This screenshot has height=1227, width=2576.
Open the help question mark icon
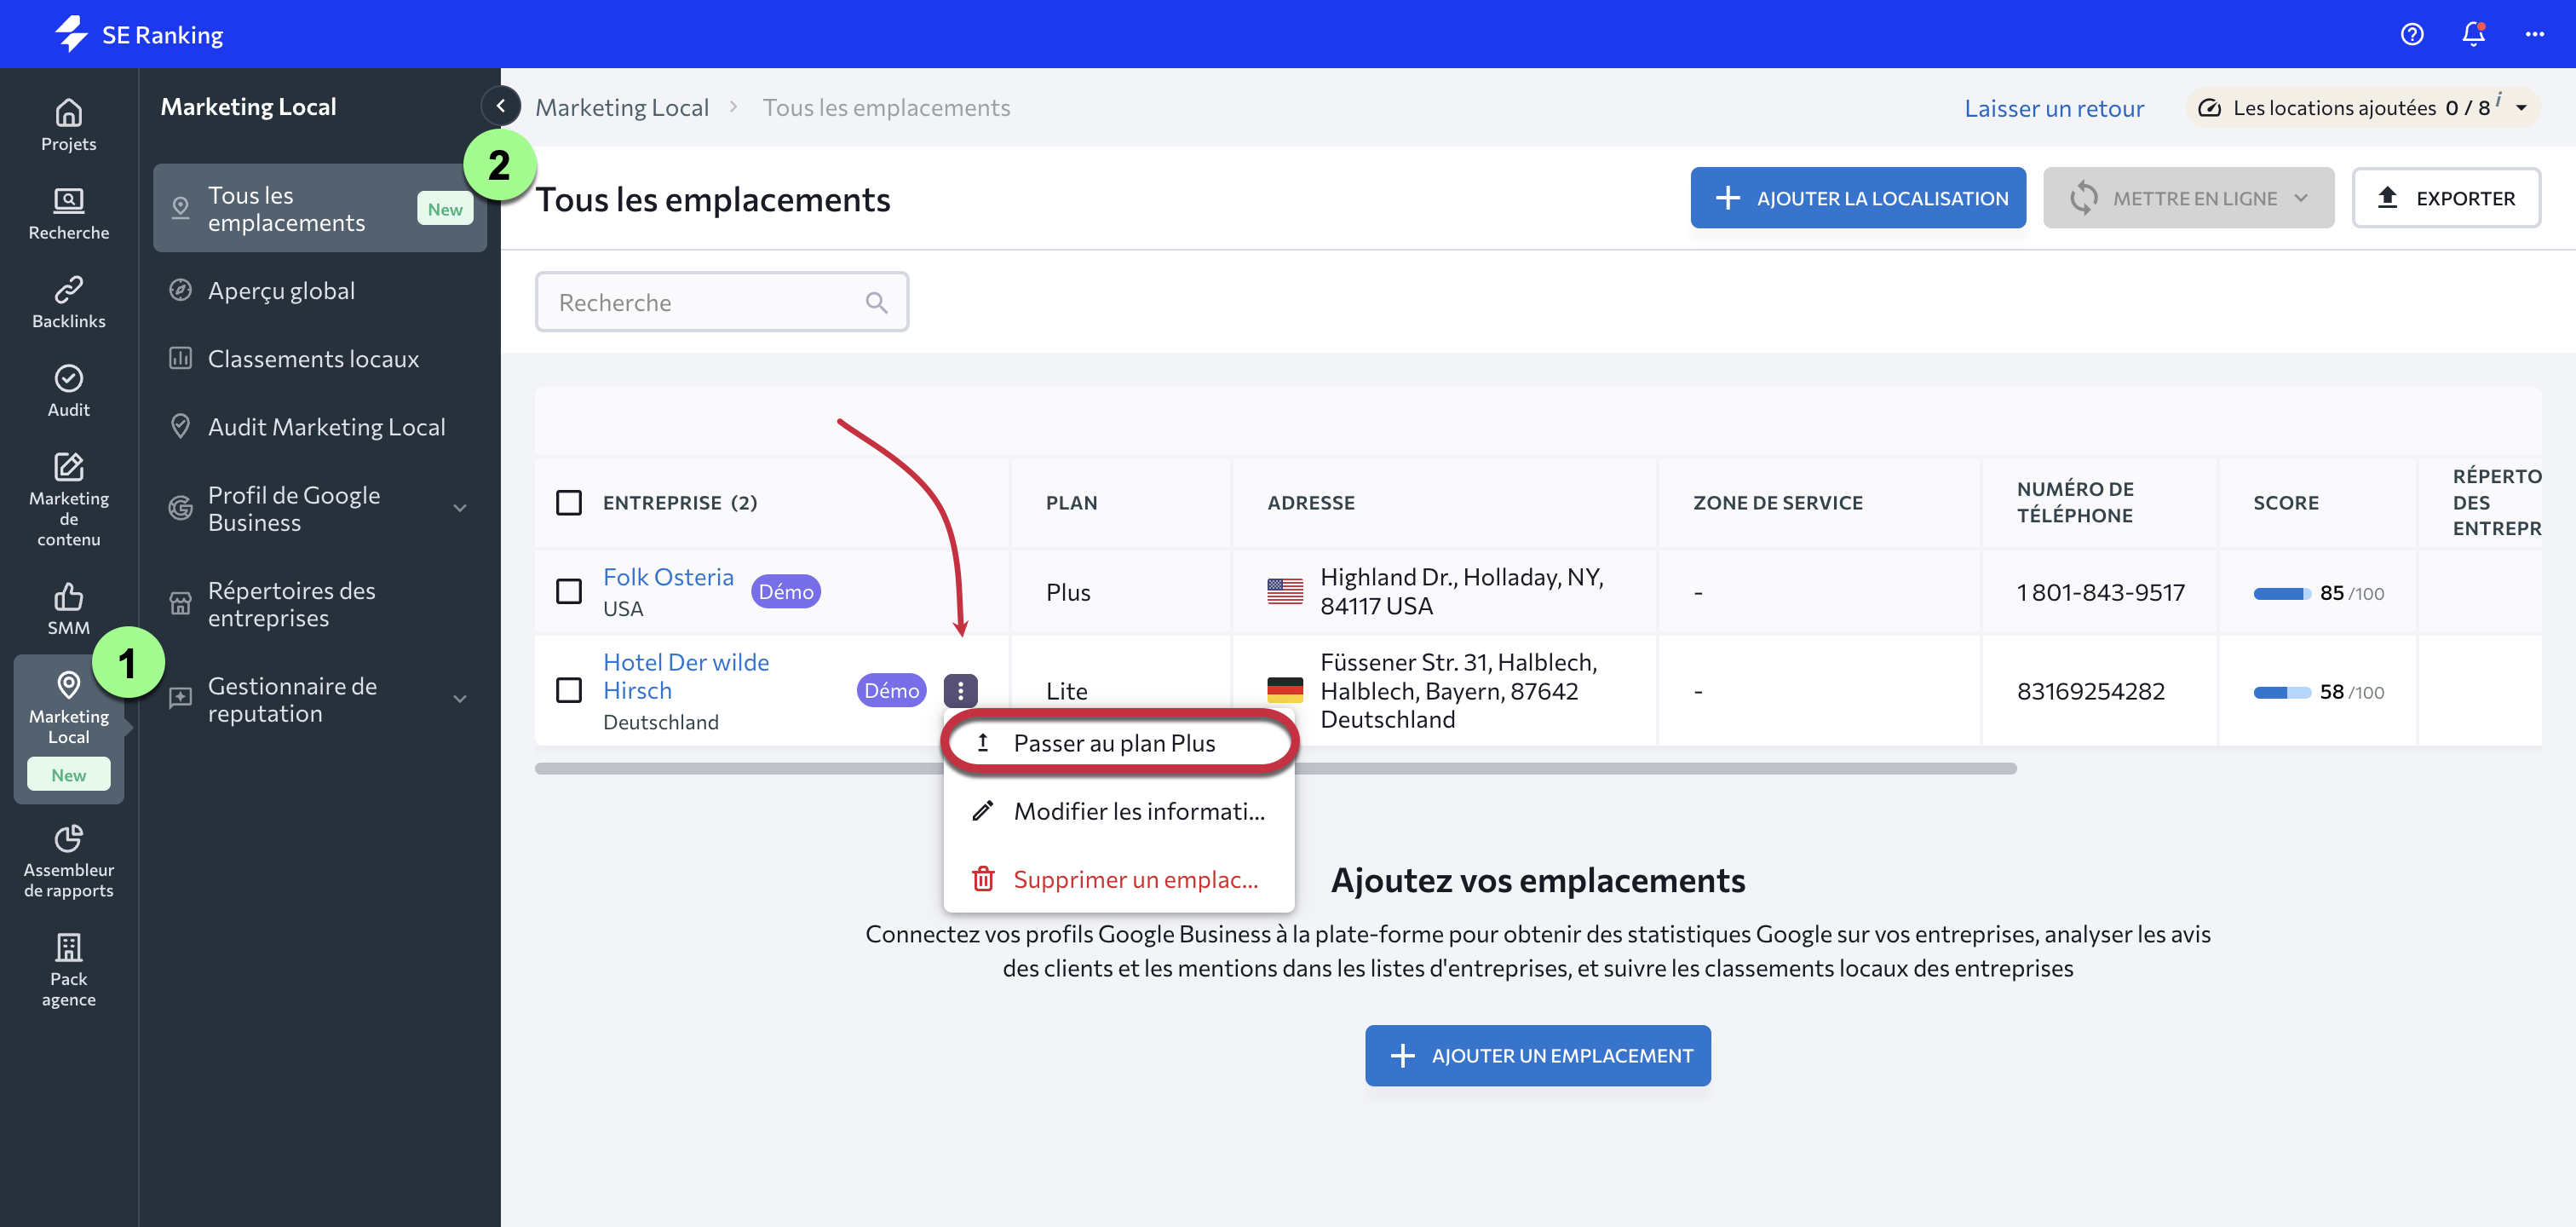tap(2412, 34)
